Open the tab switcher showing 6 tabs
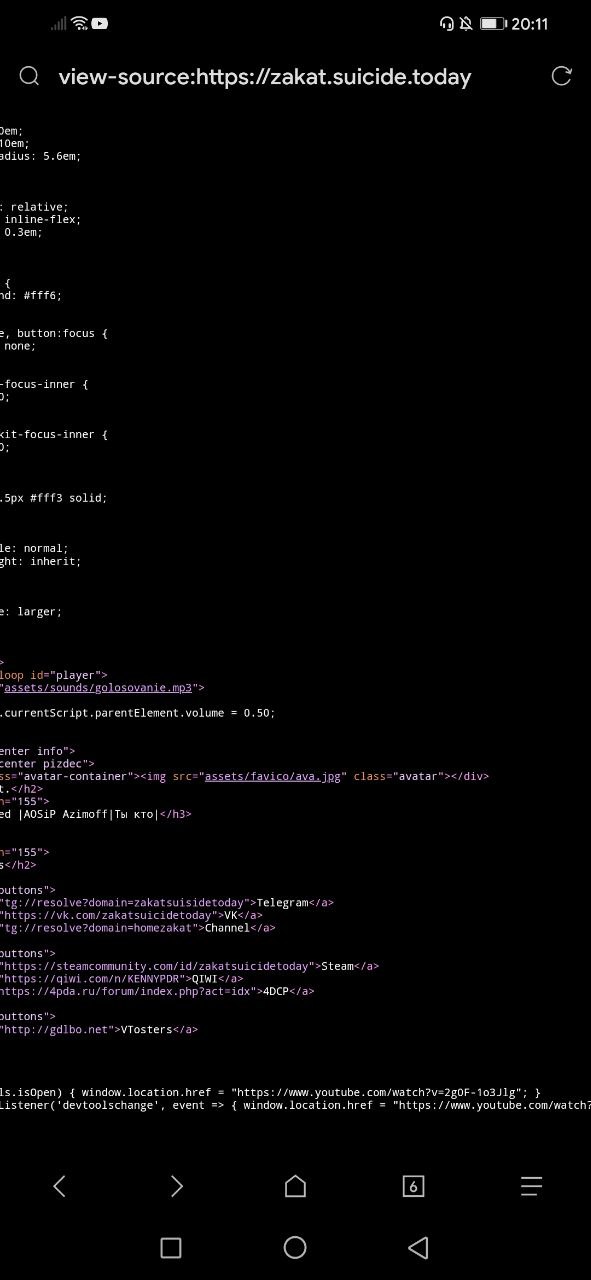This screenshot has height=1280, width=591. coord(413,1186)
